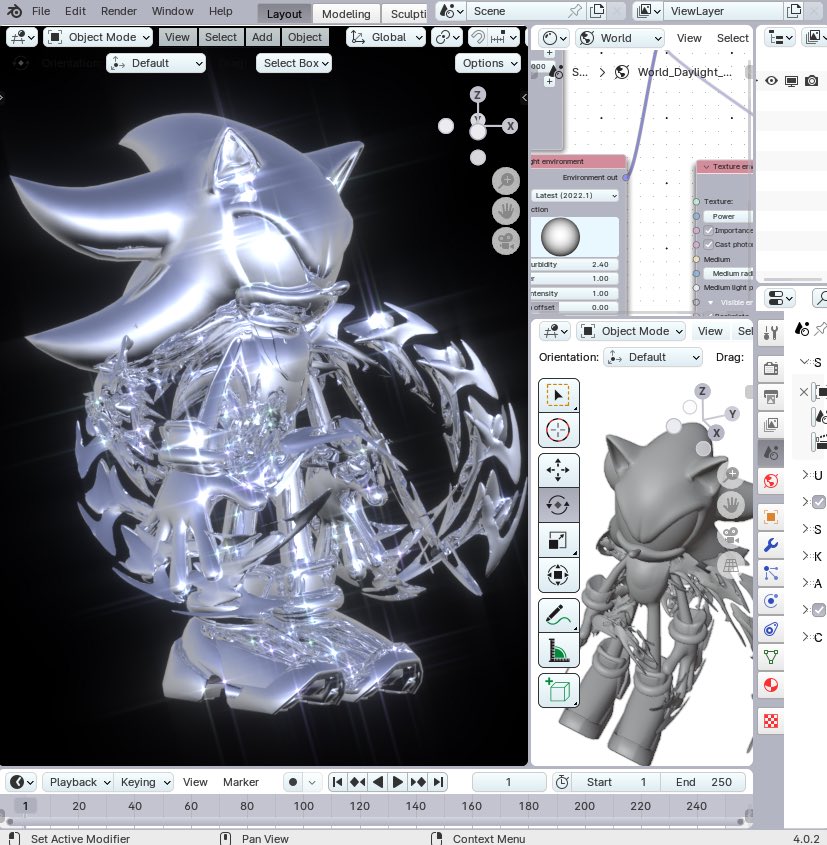
Task: Select the Annotate pencil tool
Action: point(559,615)
